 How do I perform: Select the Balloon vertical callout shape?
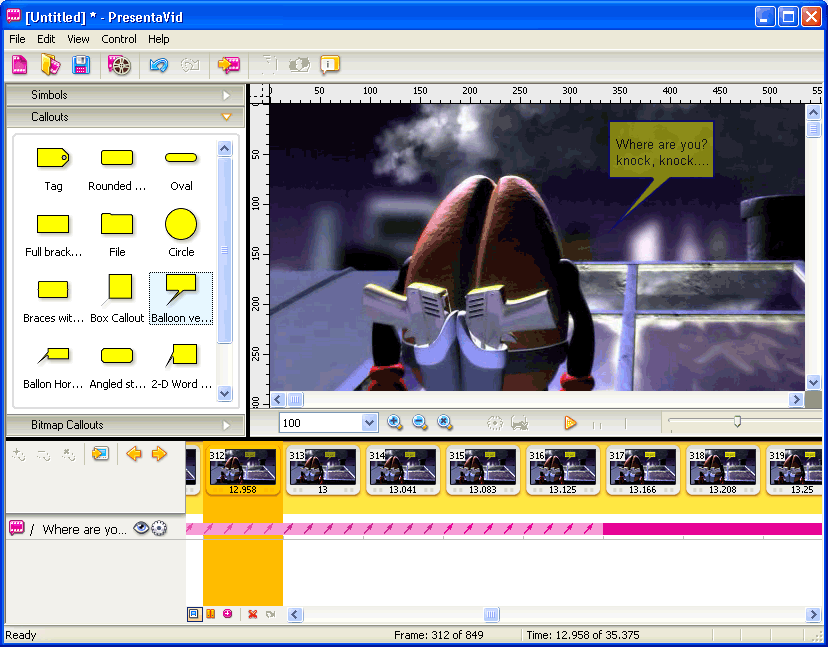[x=181, y=299]
